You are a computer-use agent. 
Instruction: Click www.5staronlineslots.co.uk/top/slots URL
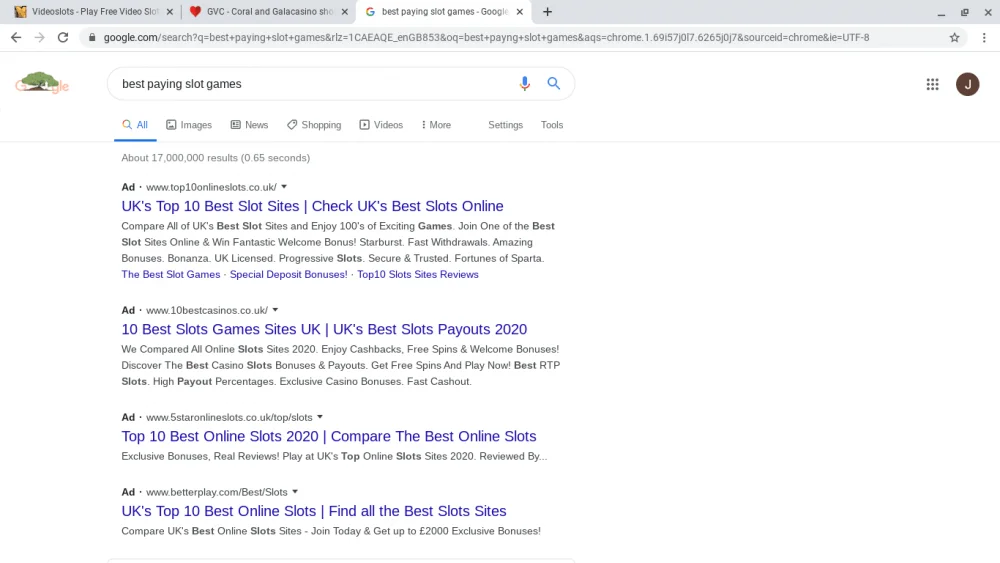click(x=229, y=417)
